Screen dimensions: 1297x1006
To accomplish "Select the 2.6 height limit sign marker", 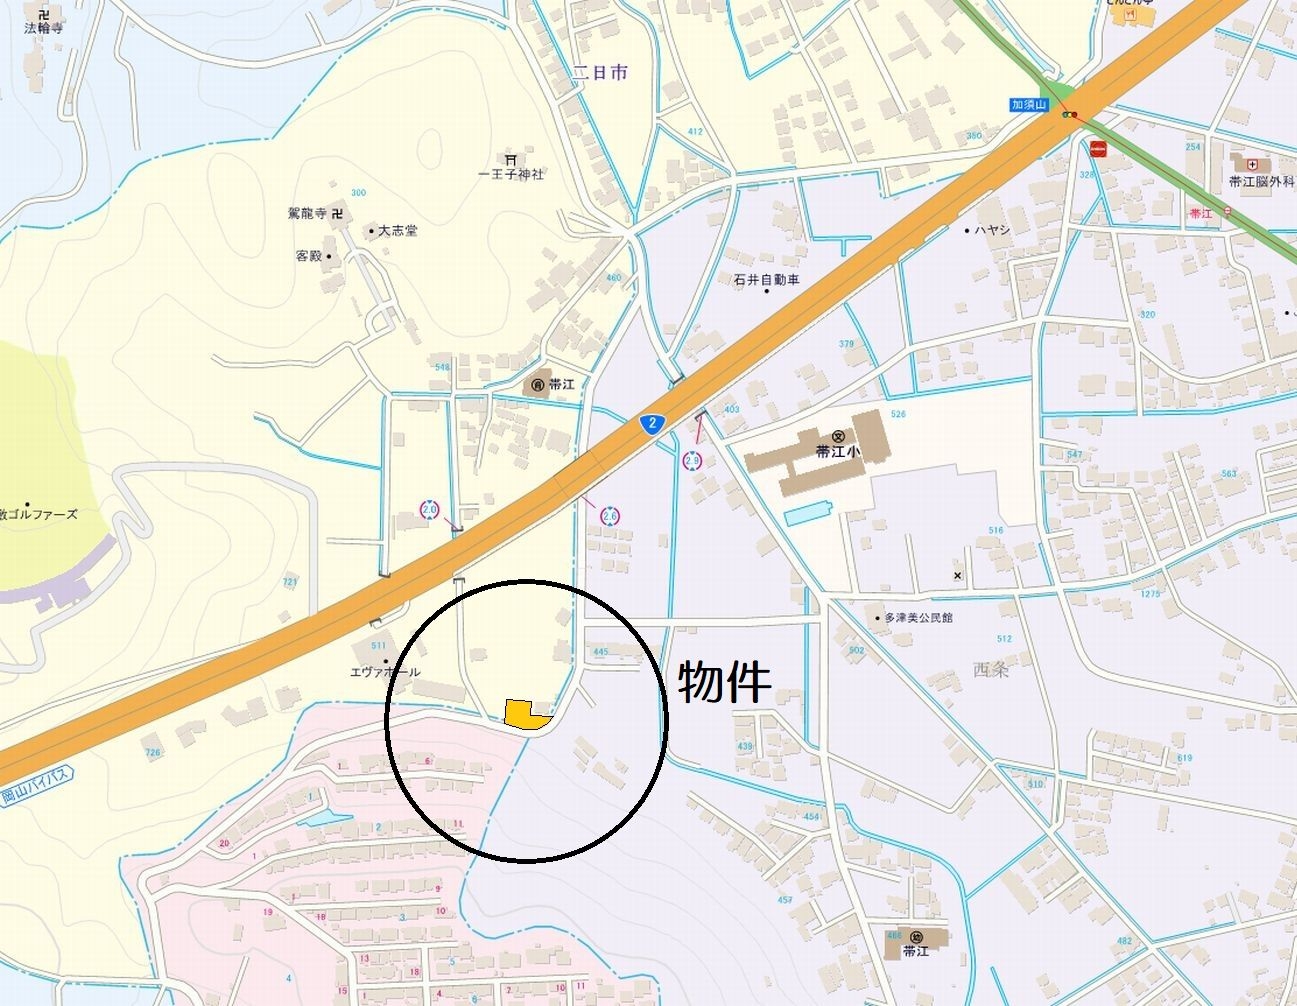I will point(610,516).
